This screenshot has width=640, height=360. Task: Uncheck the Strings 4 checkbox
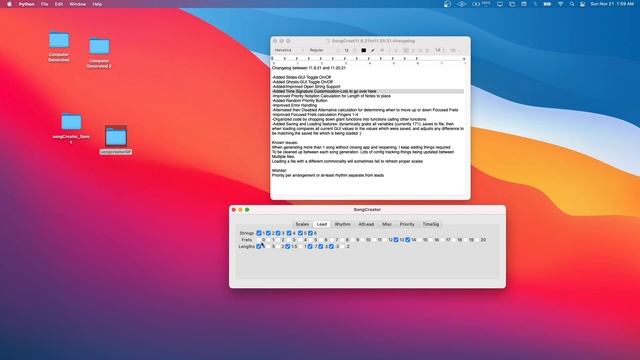coord(289,233)
